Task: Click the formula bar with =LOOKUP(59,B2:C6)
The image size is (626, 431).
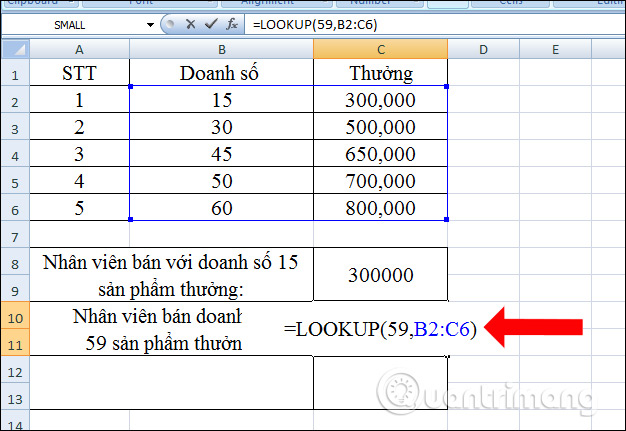Action: 435,25
